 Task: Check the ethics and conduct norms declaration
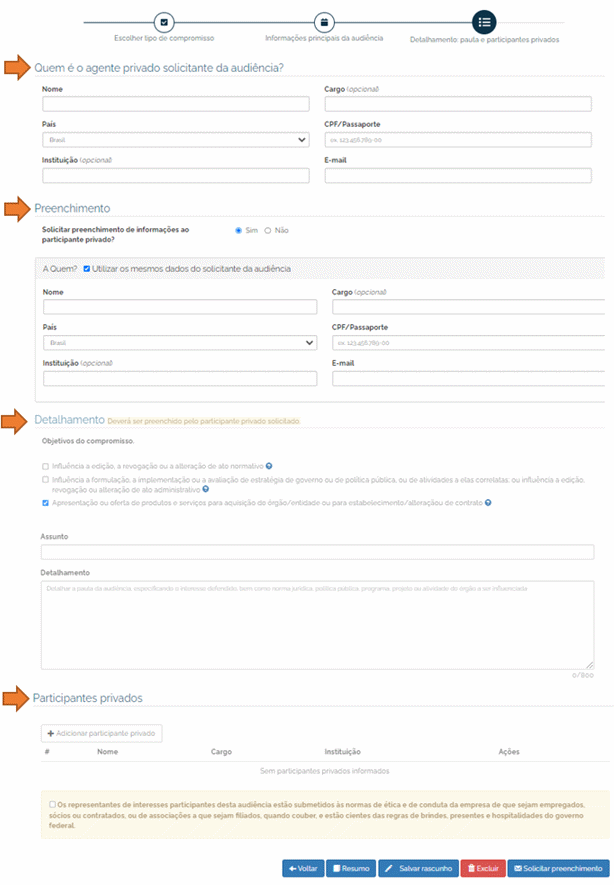tap(52, 803)
